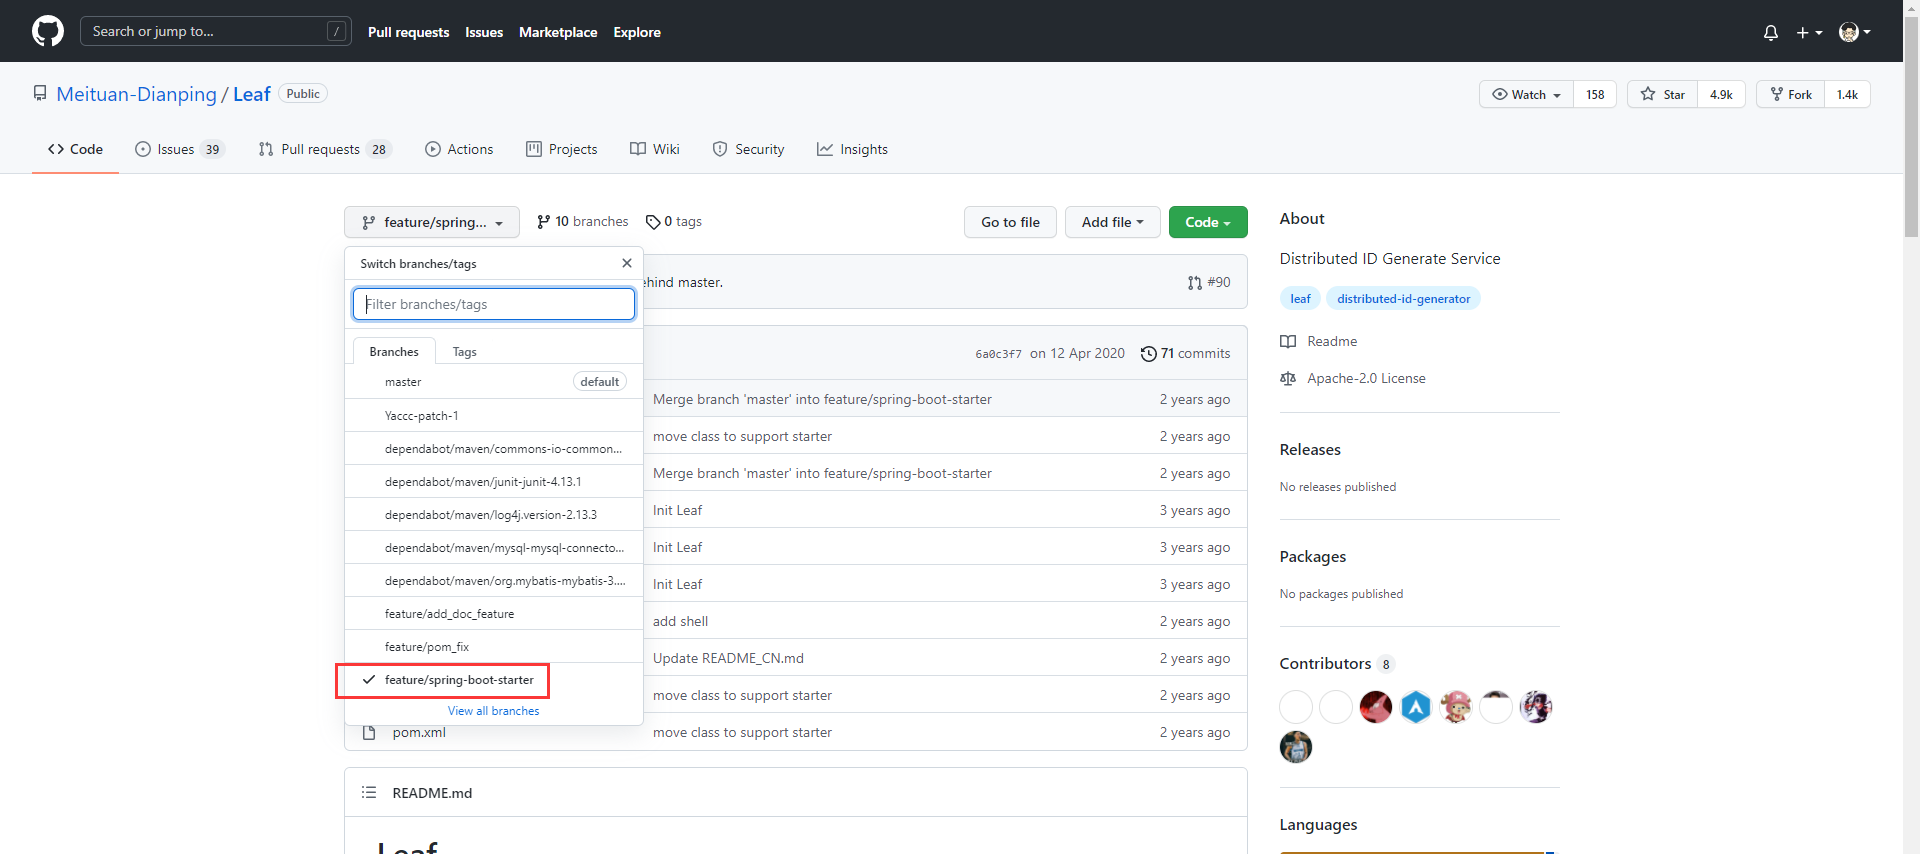Open the 0 tags link
The image size is (1920, 854).
tap(674, 221)
